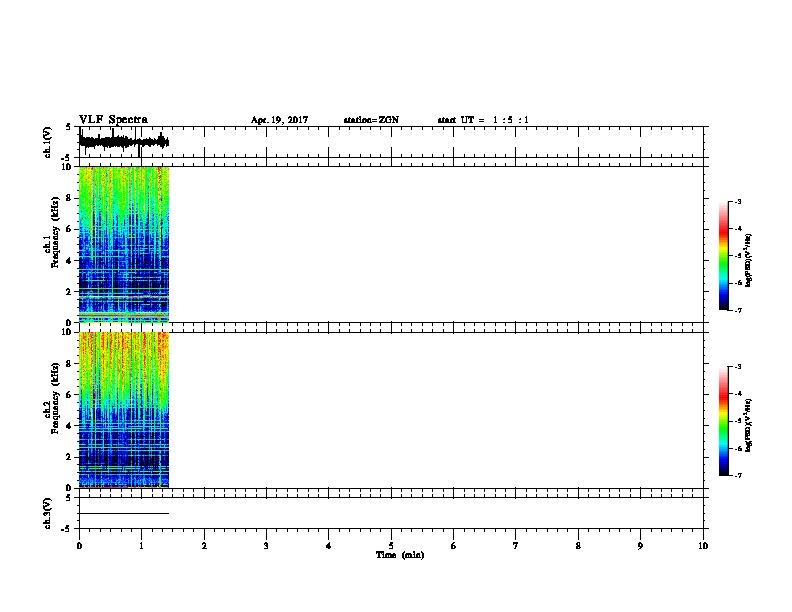The width and height of the screenshot is (792, 612).
Task: Click the "6" kHz tick label on the ch.2 frequency axis
Action: click(69, 395)
